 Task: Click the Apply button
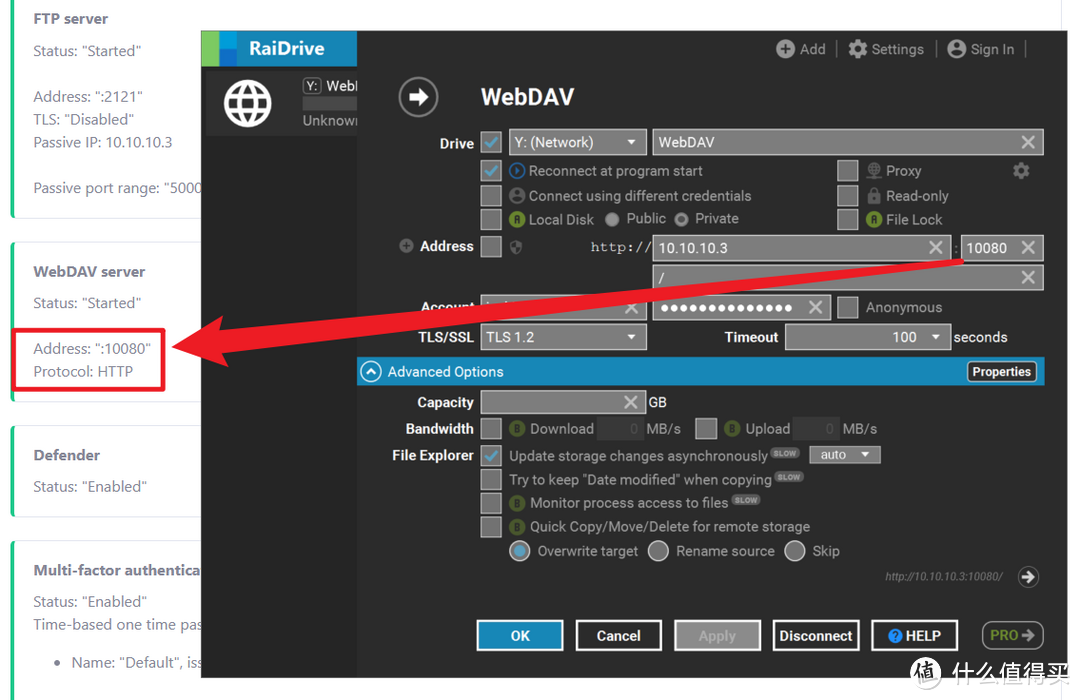pyautogui.click(x=717, y=635)
